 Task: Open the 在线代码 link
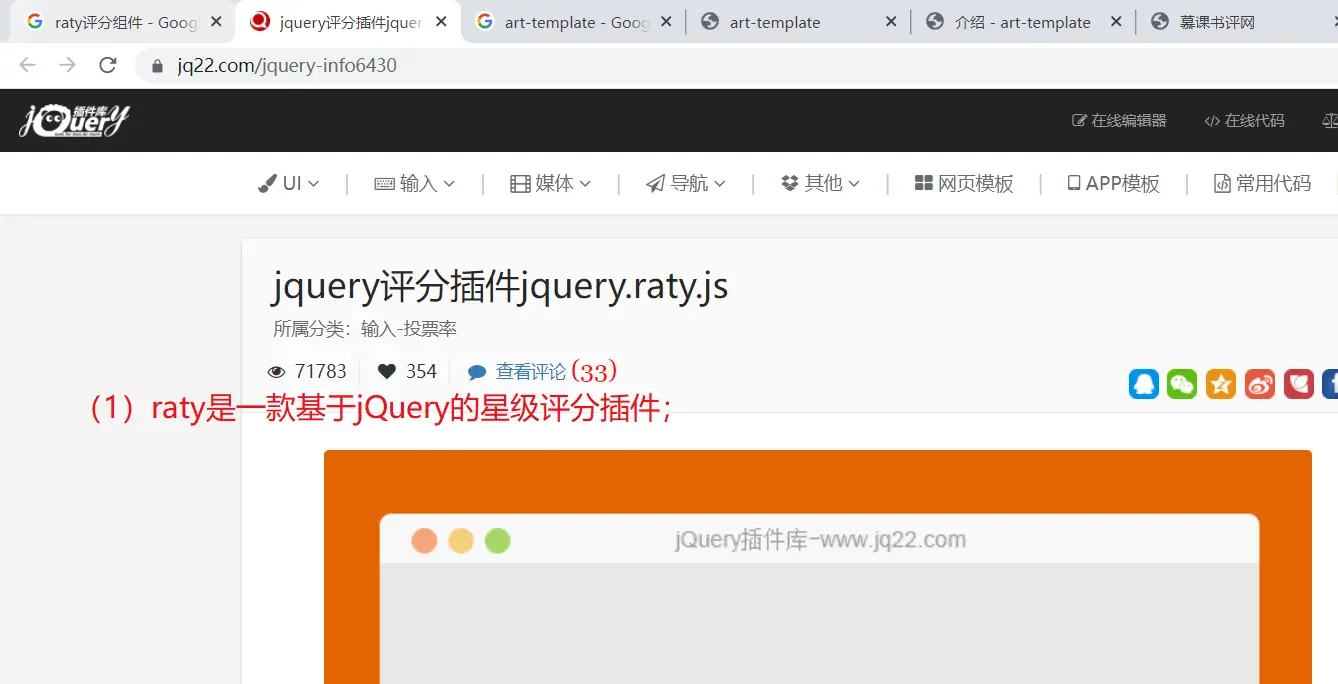[1244, 121]
